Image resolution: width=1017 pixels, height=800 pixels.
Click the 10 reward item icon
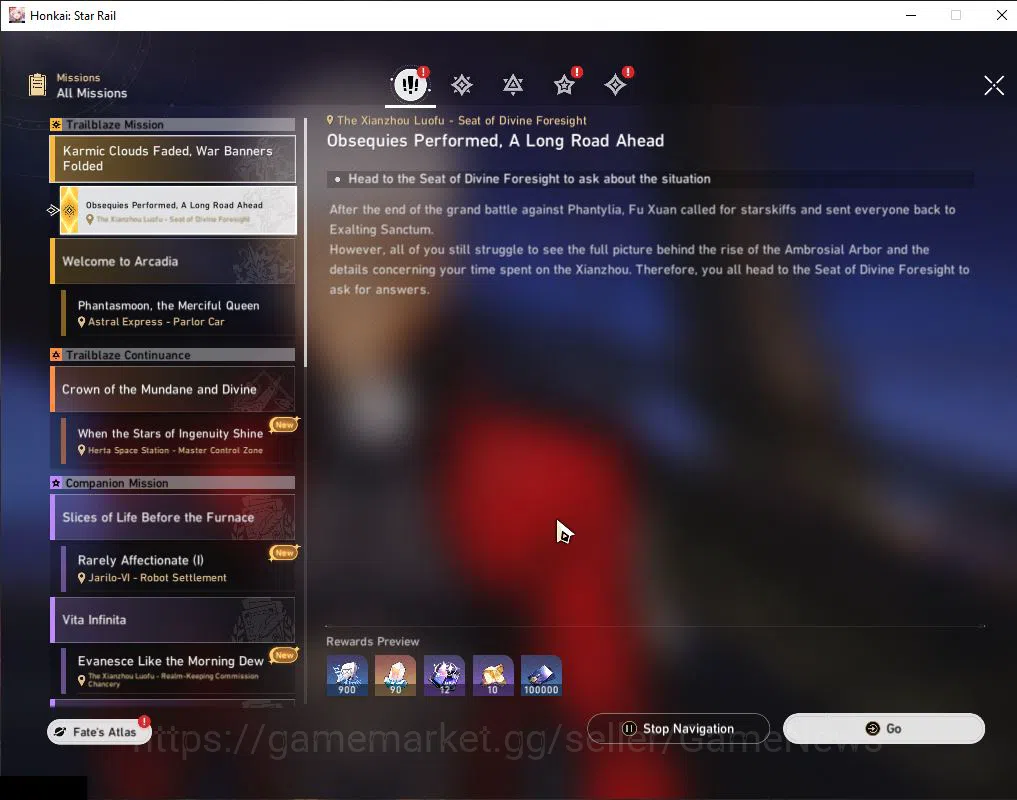(x=493, y=675)
